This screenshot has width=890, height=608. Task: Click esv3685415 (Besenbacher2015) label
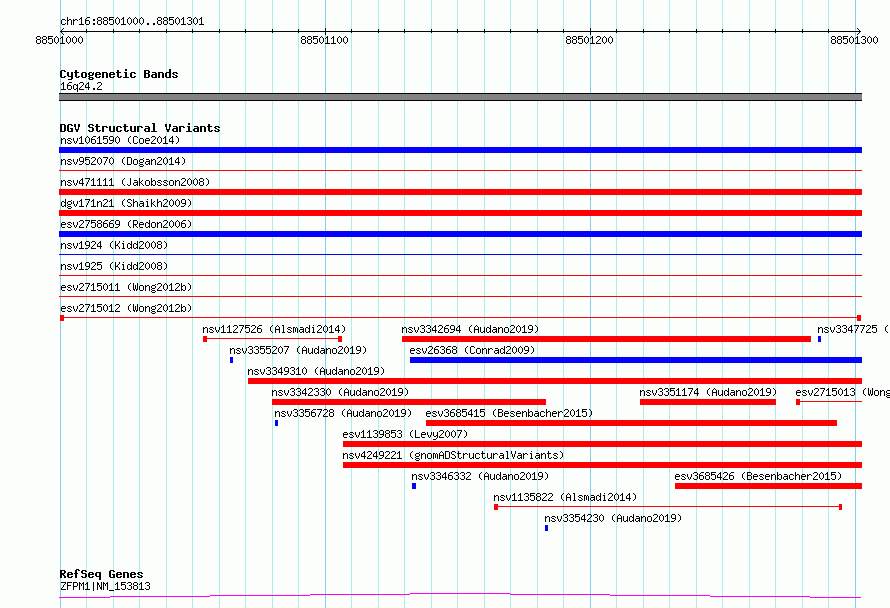pyautogui.click(x=509, y=413)
